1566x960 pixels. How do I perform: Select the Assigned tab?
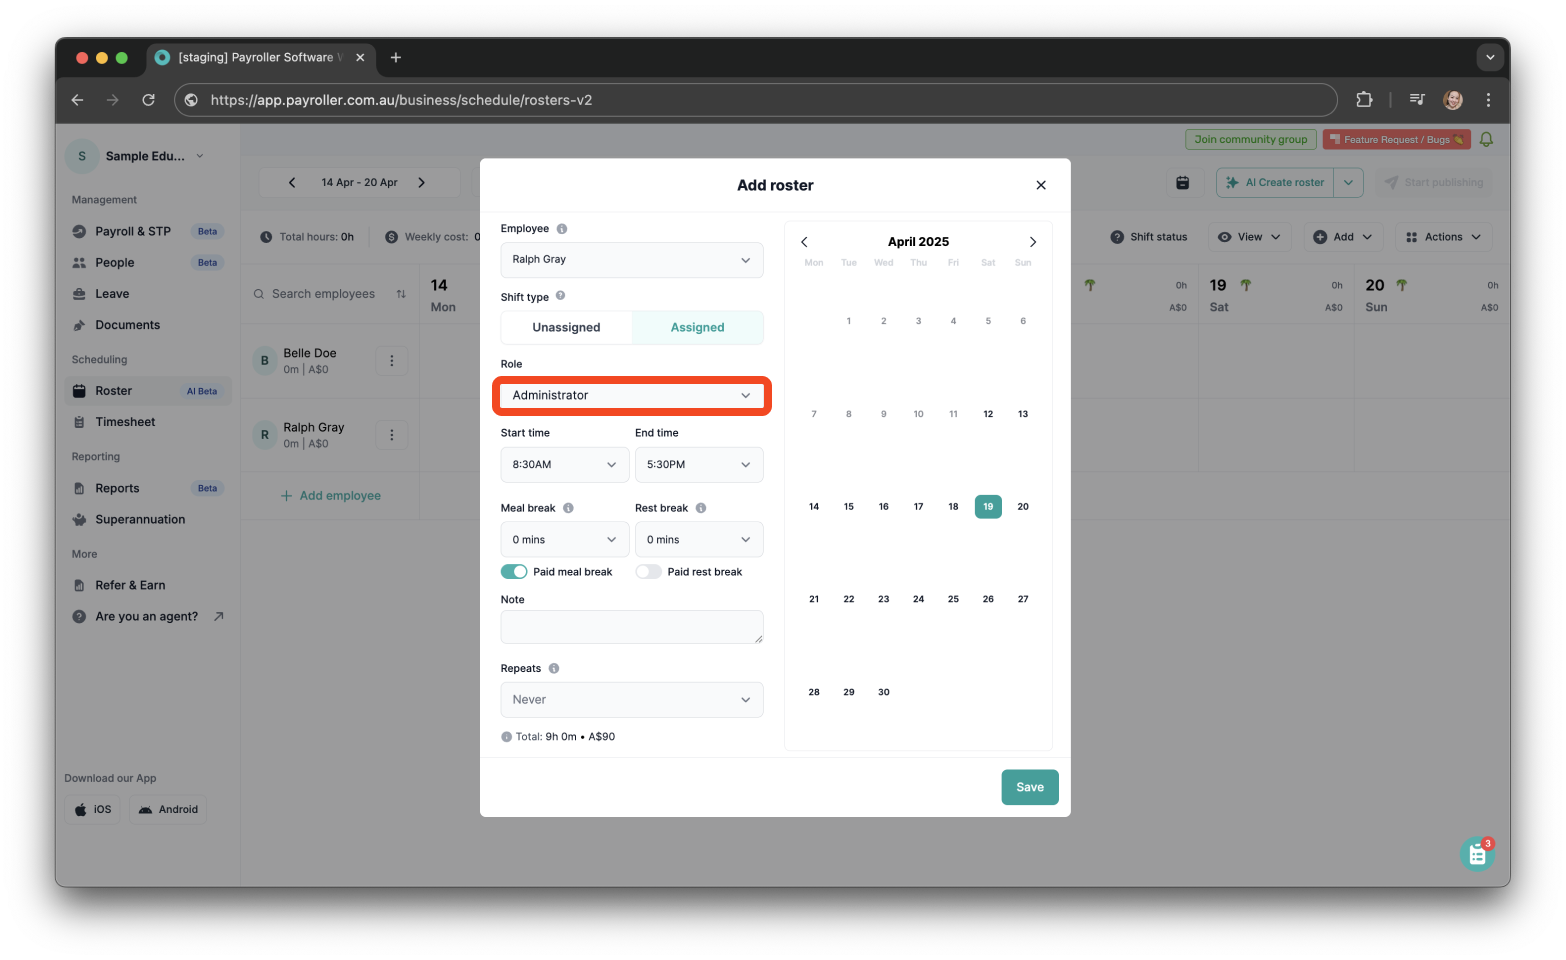pyautogui.click(x=697, y=327)
